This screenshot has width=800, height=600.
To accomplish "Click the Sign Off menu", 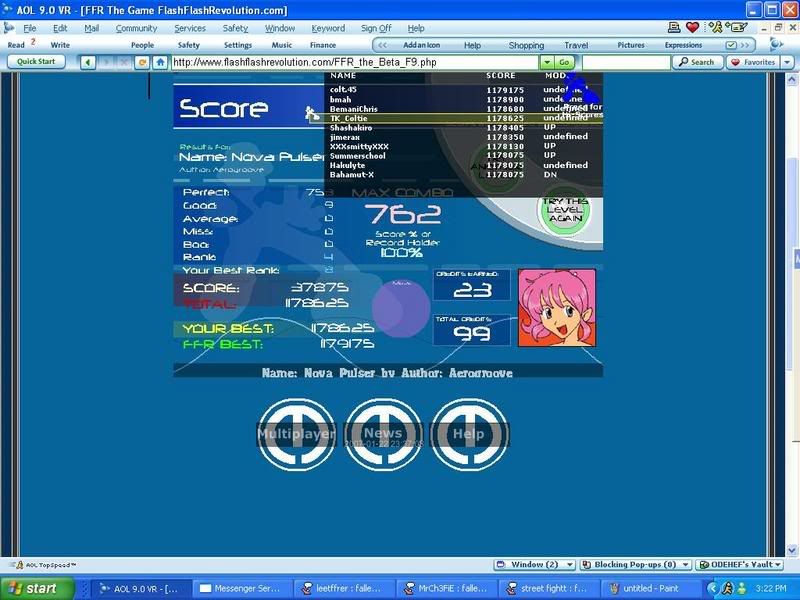I will coord(376,28).
